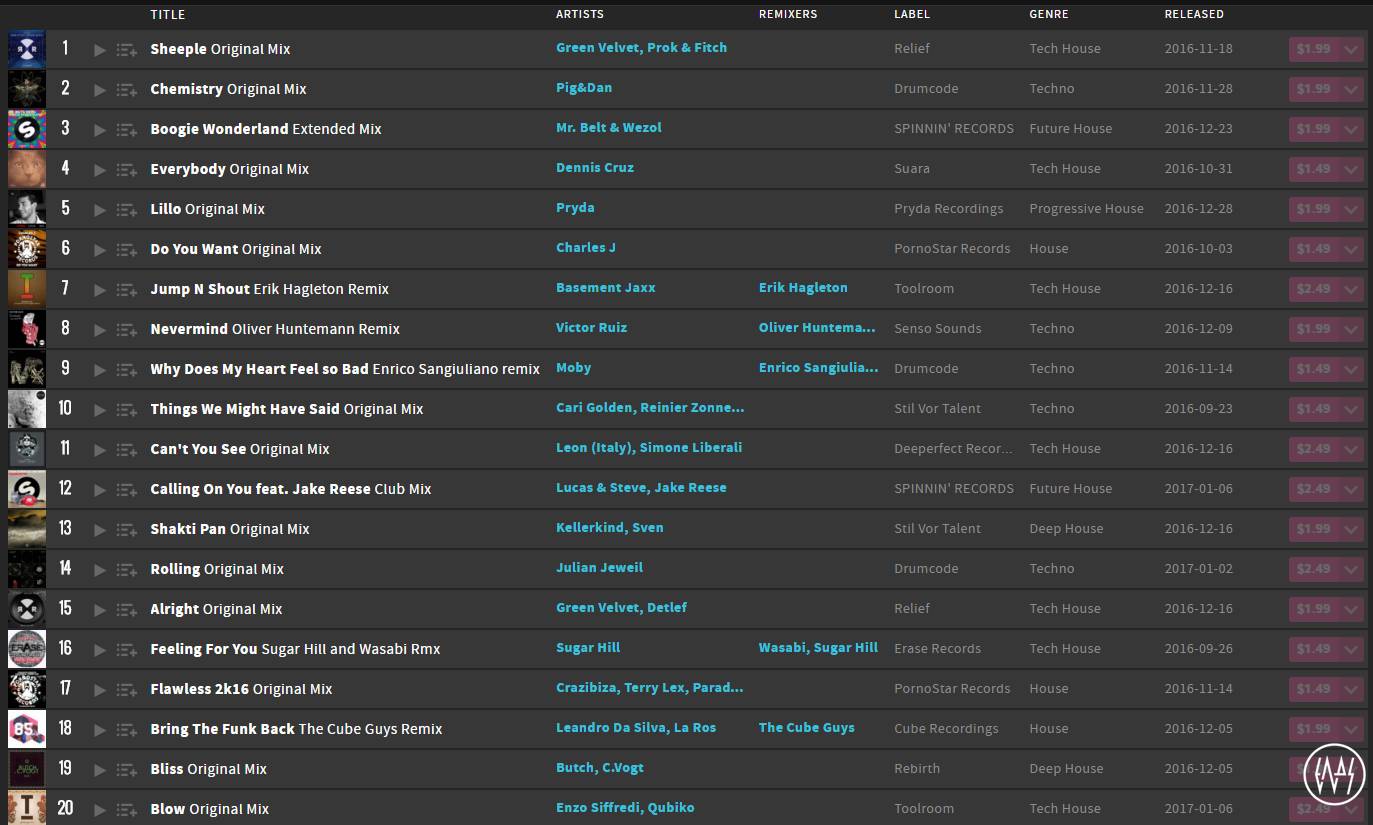Add Chemistry to the play queue
This screenshot has width=1373, height=825.
pyautogui.click(x=127, y=89)
